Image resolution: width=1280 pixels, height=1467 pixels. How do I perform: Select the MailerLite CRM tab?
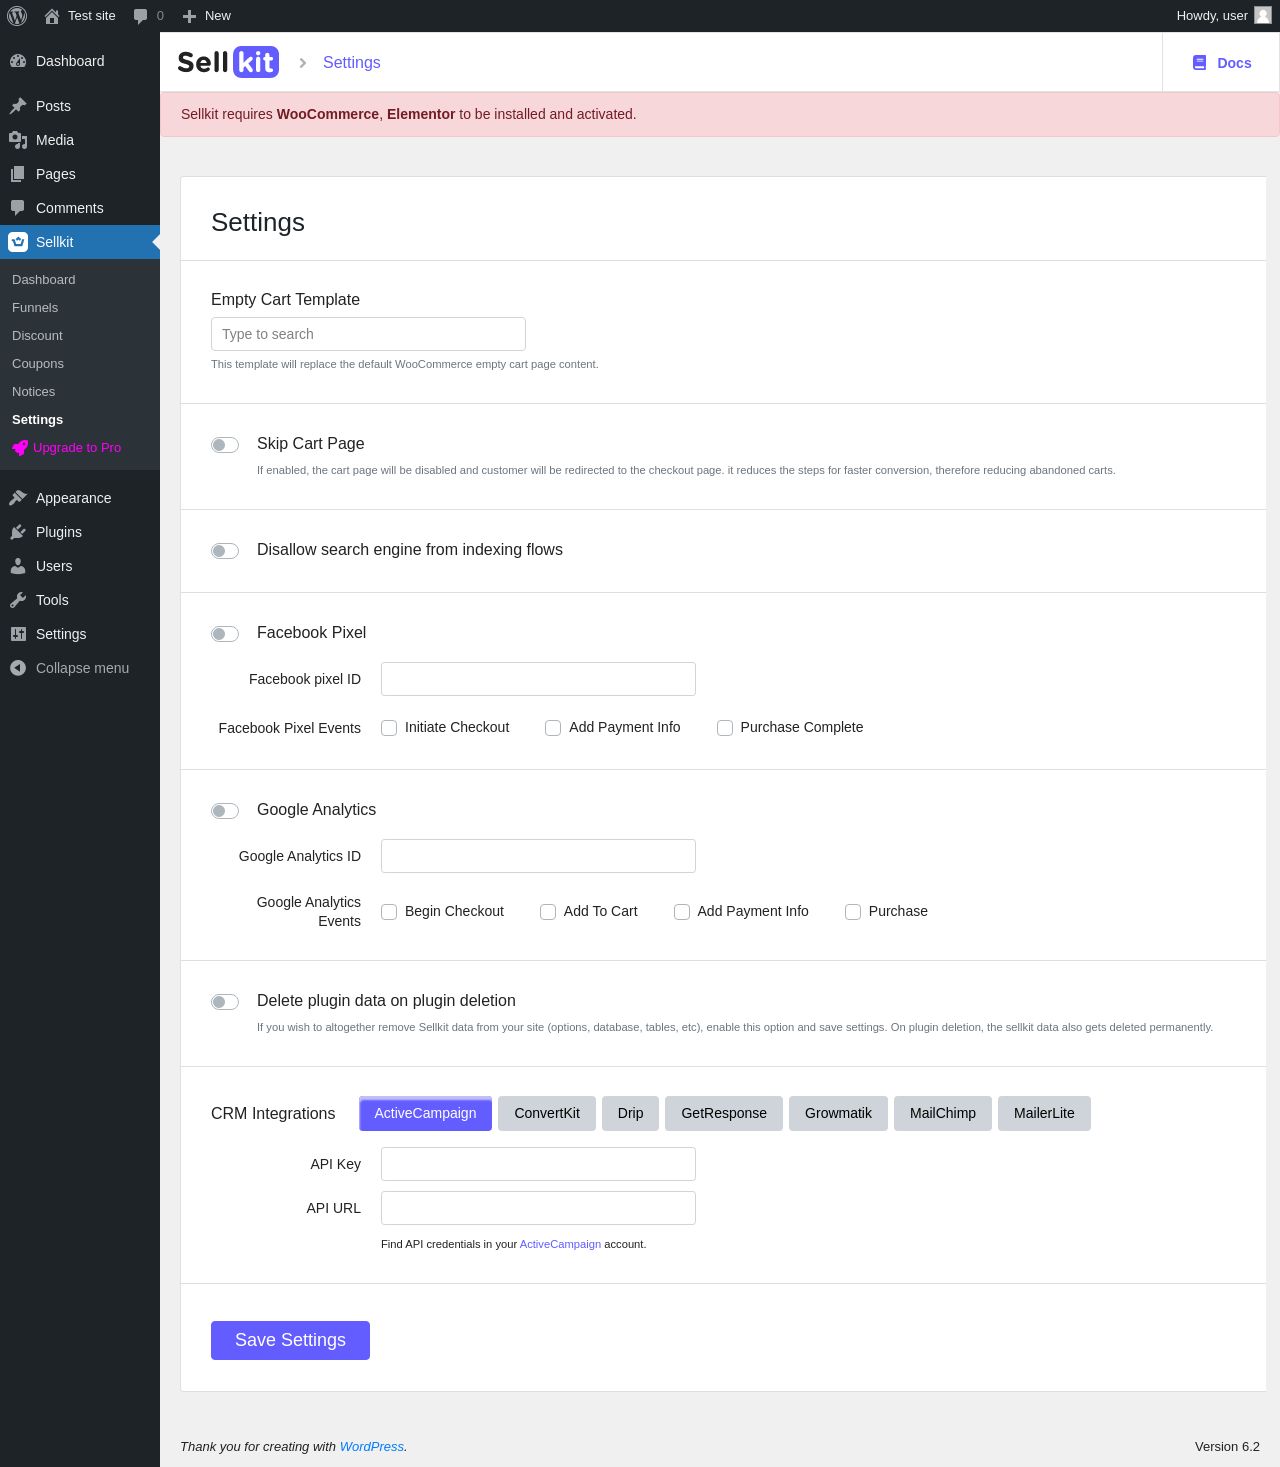(x=1044, y=1113)
